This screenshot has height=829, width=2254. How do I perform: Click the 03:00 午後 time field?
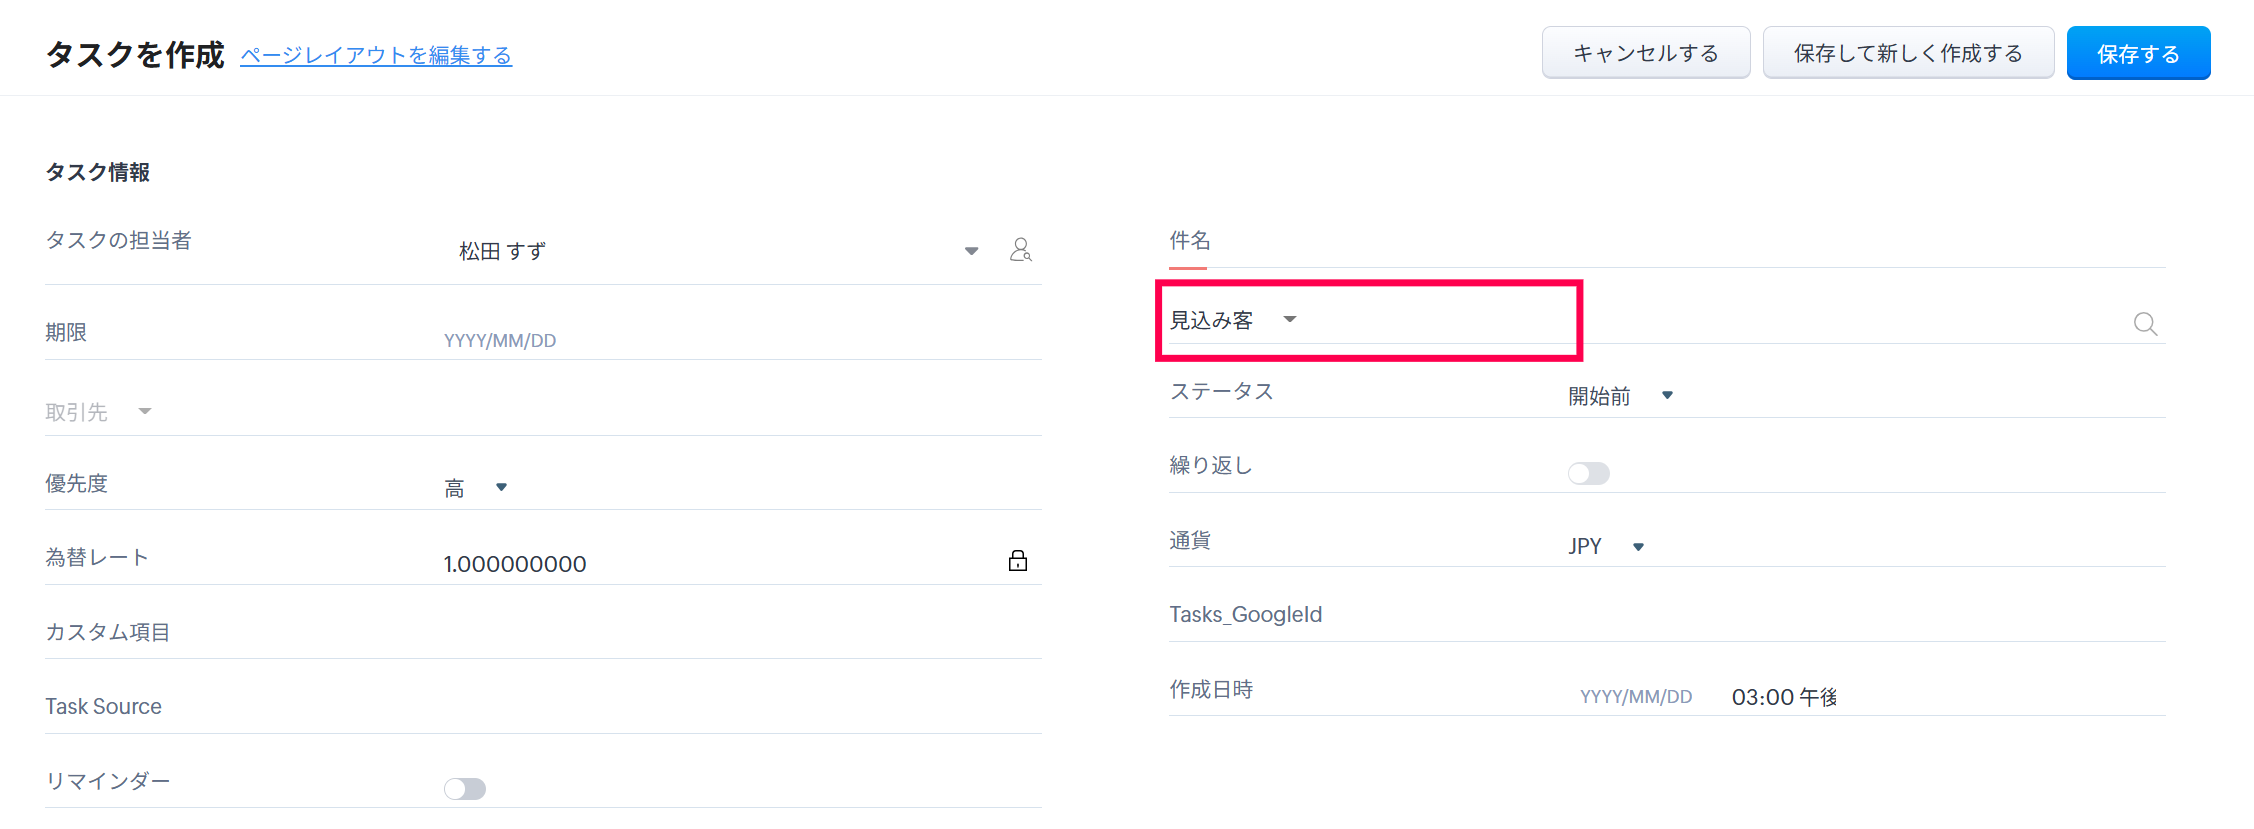[1784, 697]
